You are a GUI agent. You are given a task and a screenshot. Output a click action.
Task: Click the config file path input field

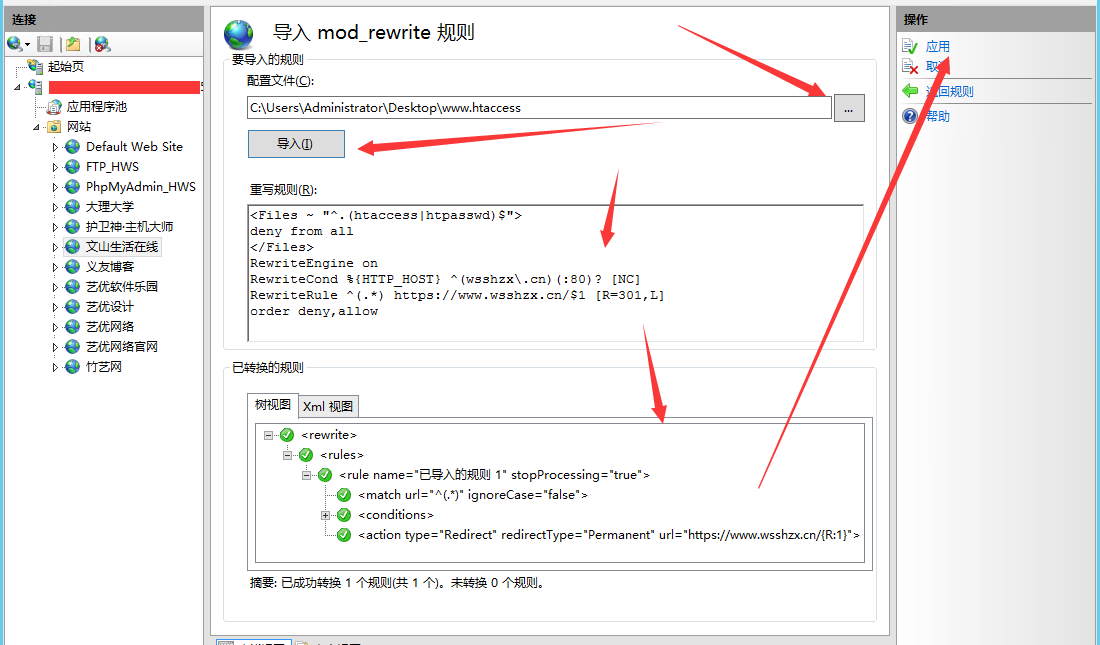(x=538, y=108)
